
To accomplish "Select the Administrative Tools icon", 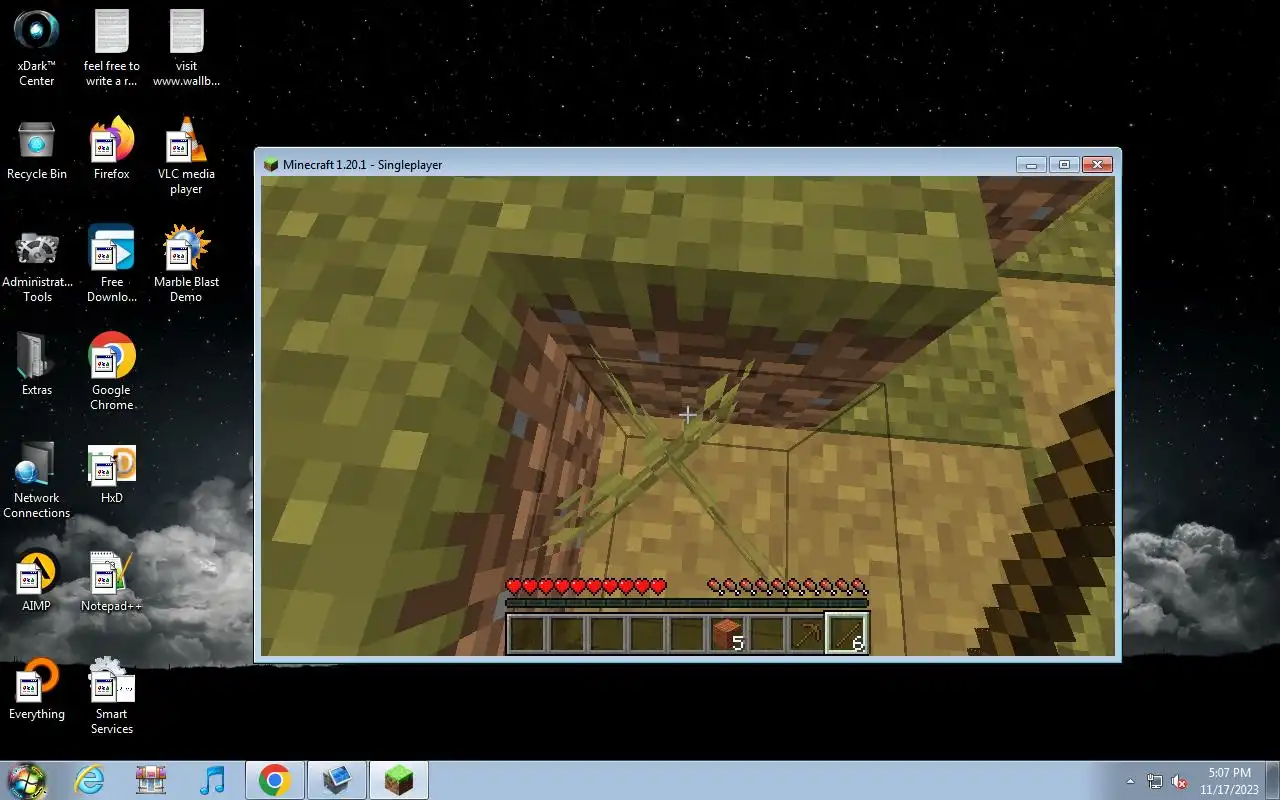I will click(37, 266).
